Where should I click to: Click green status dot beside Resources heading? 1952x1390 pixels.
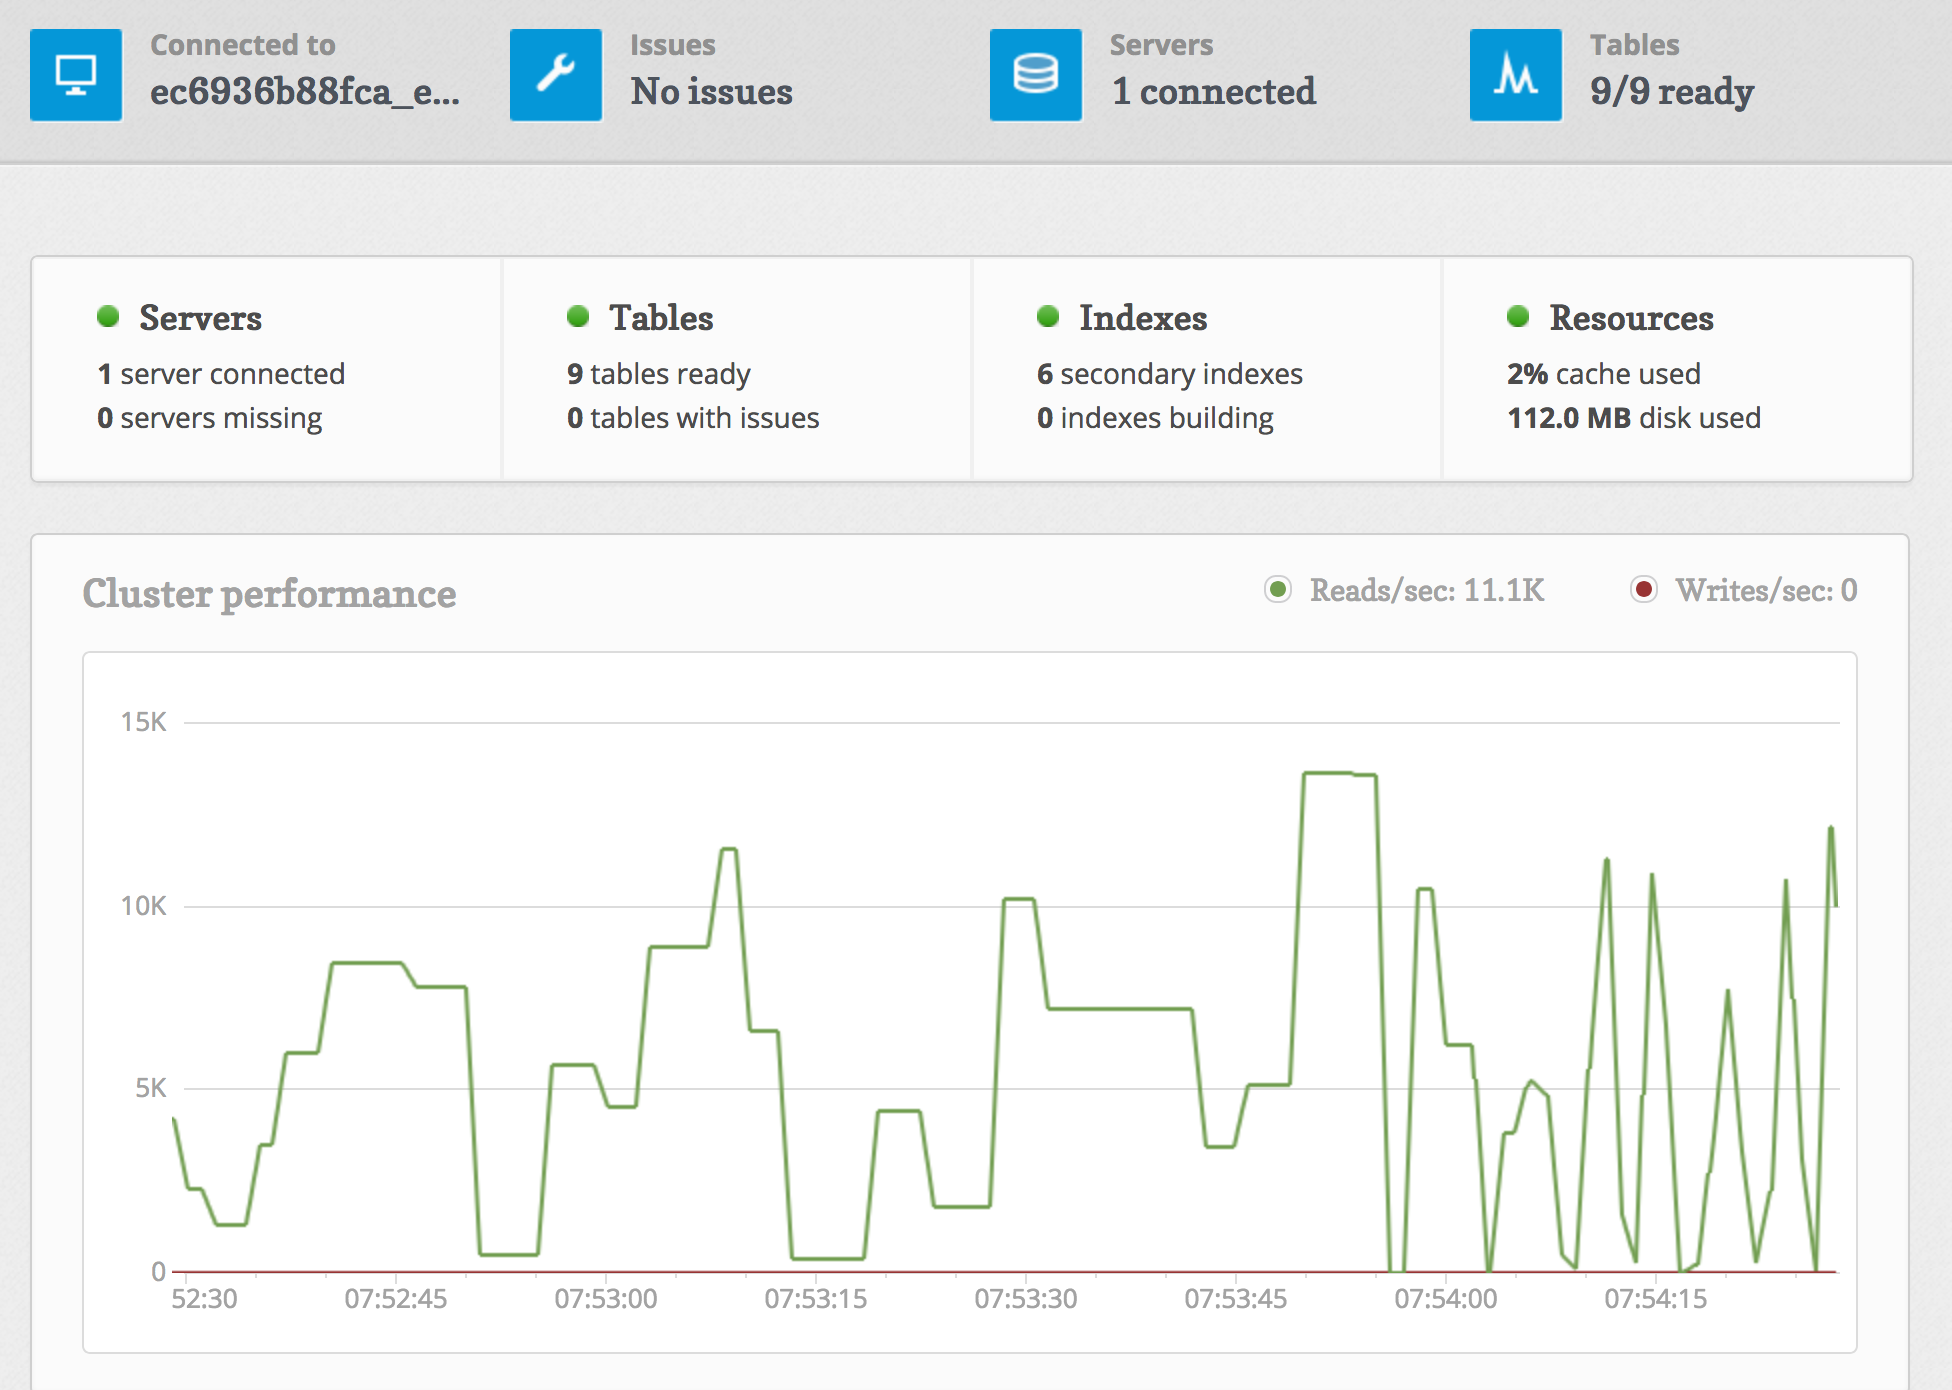tap(1518, 317)
